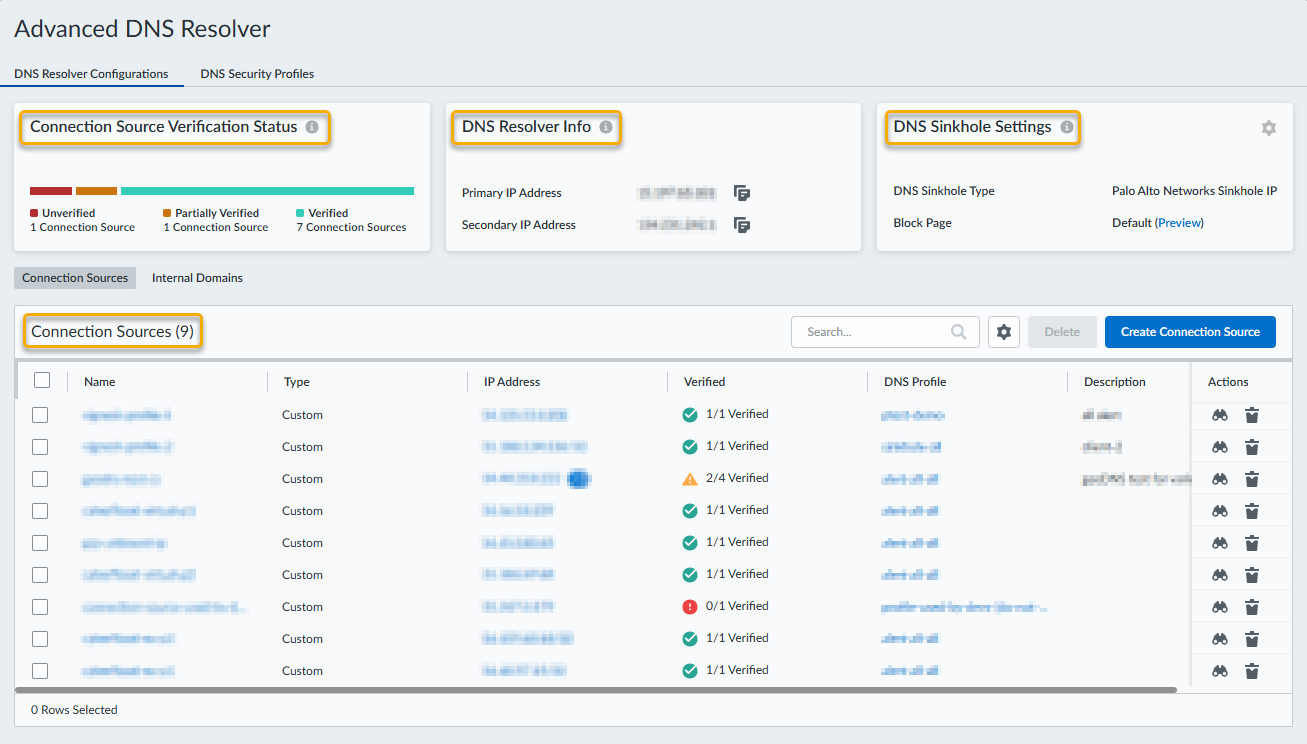Check the first connection source row checkbox

[40, 415]
